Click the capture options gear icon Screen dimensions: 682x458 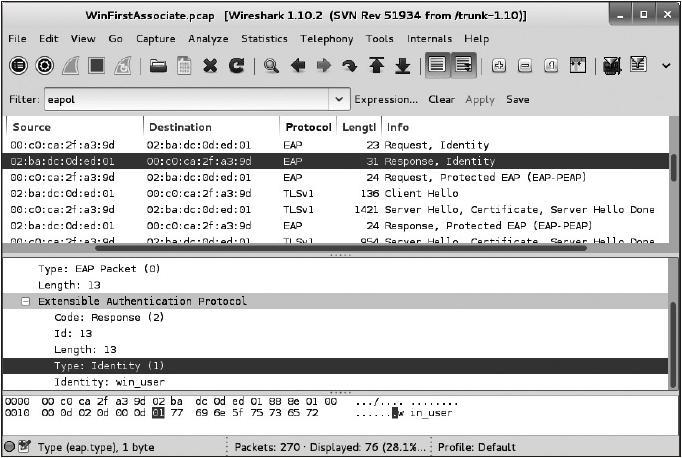[x=44, y=65]
